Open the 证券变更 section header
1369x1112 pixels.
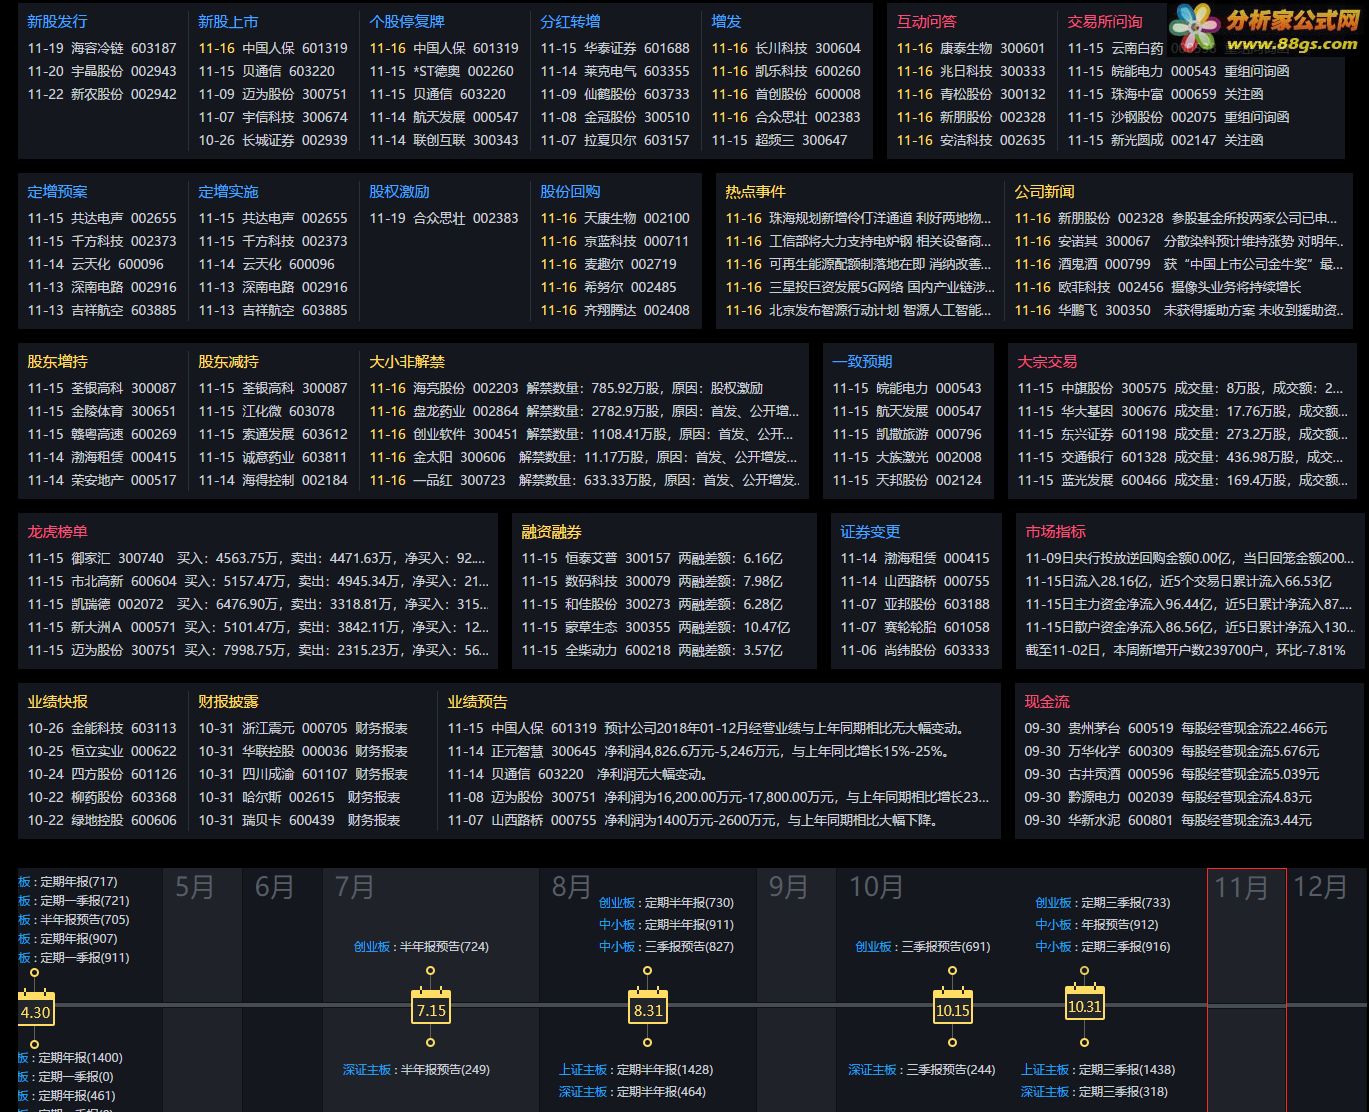tap(870, 531)
